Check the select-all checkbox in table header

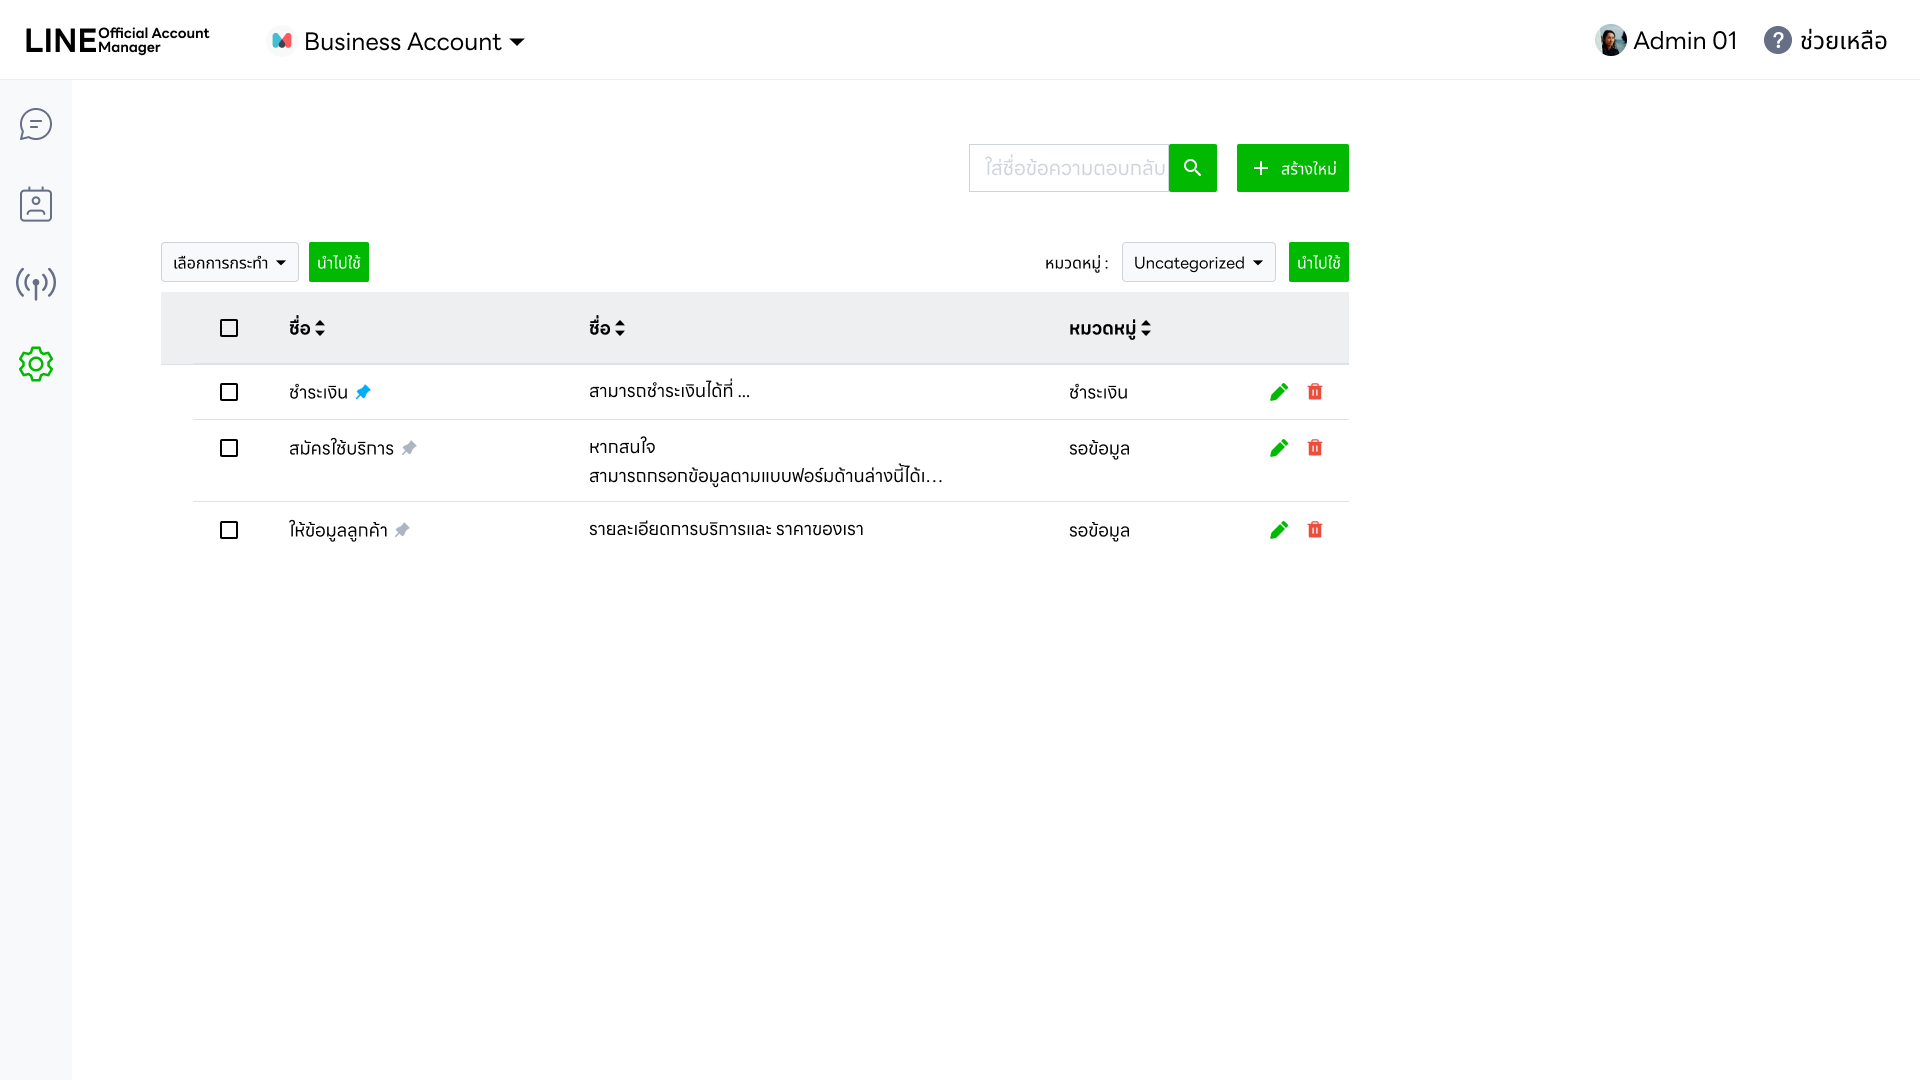pyautogui.click(x=229, y=328)
